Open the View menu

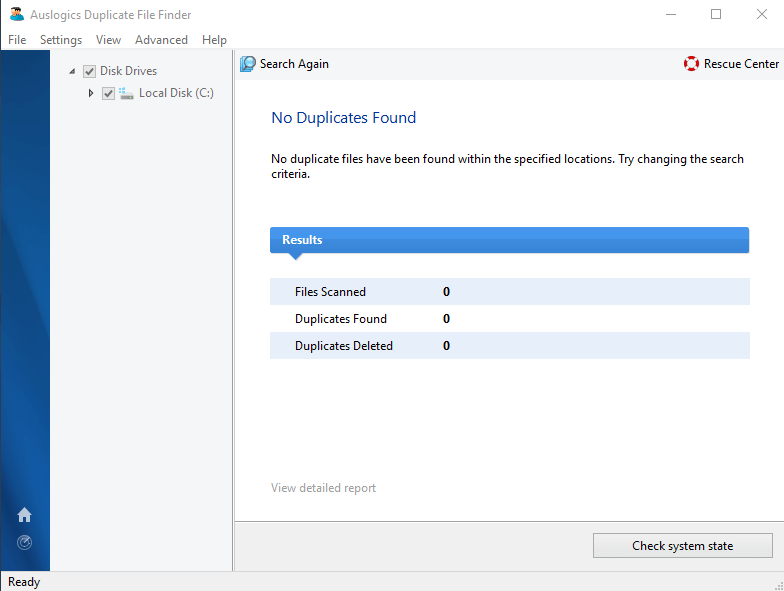108,40
